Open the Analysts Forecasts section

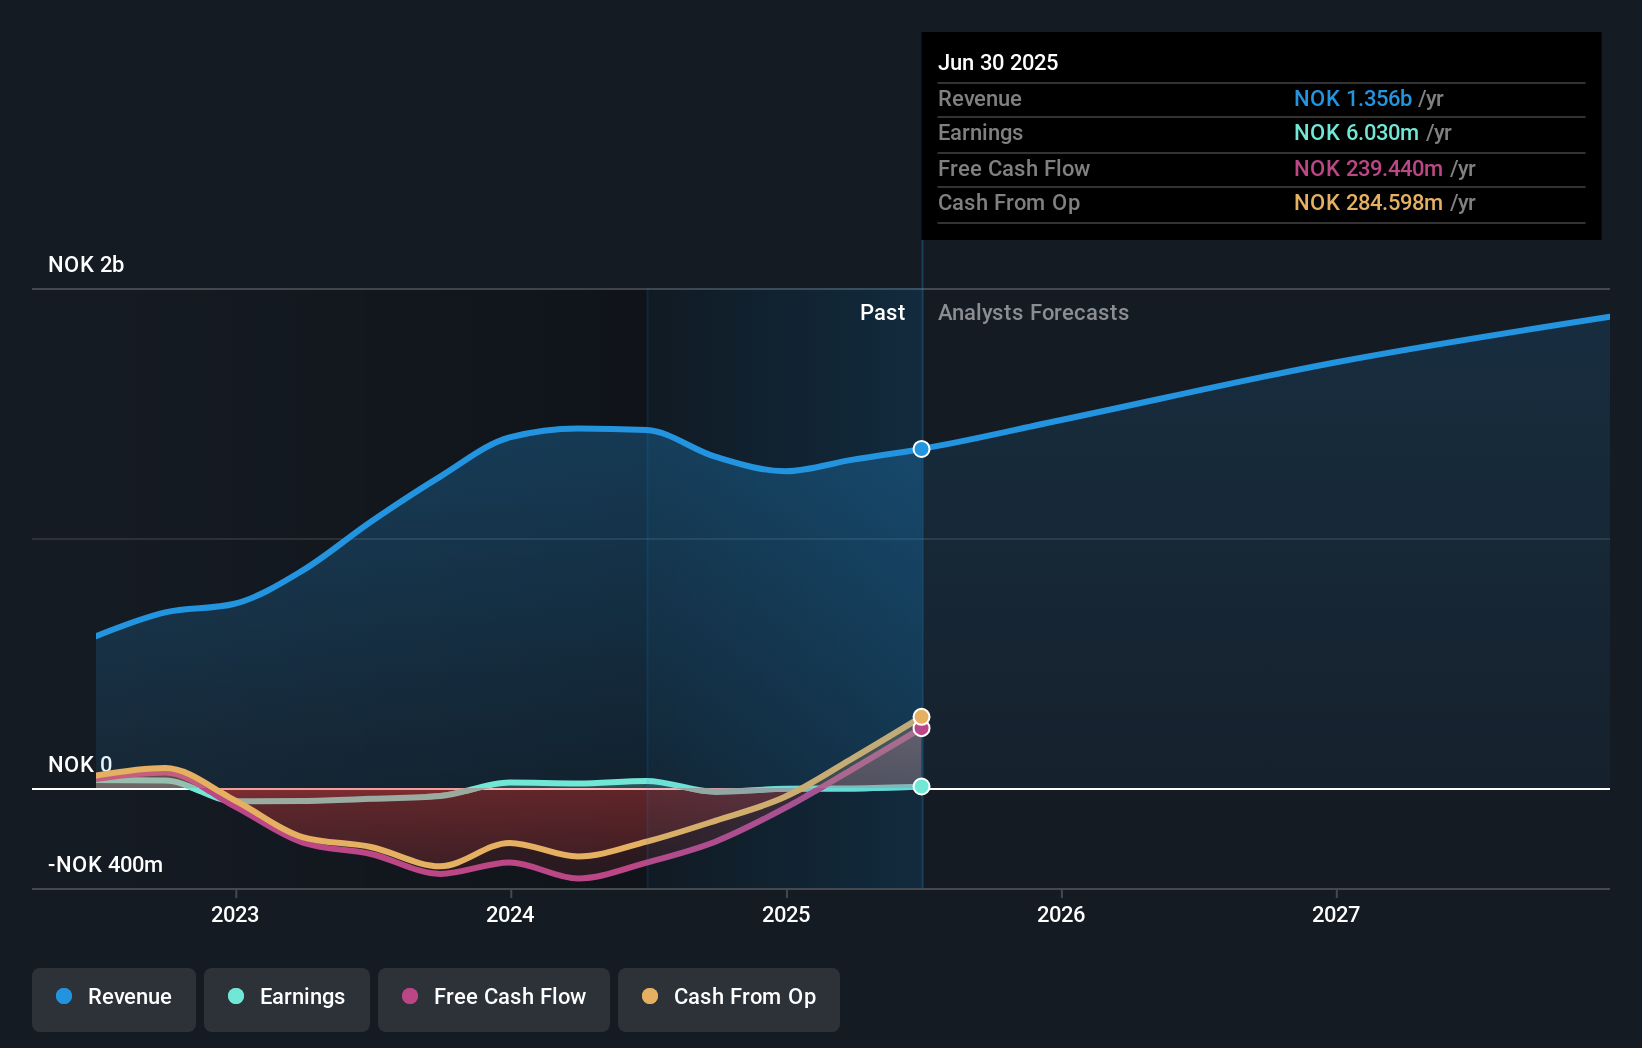tap(1033, 312)
